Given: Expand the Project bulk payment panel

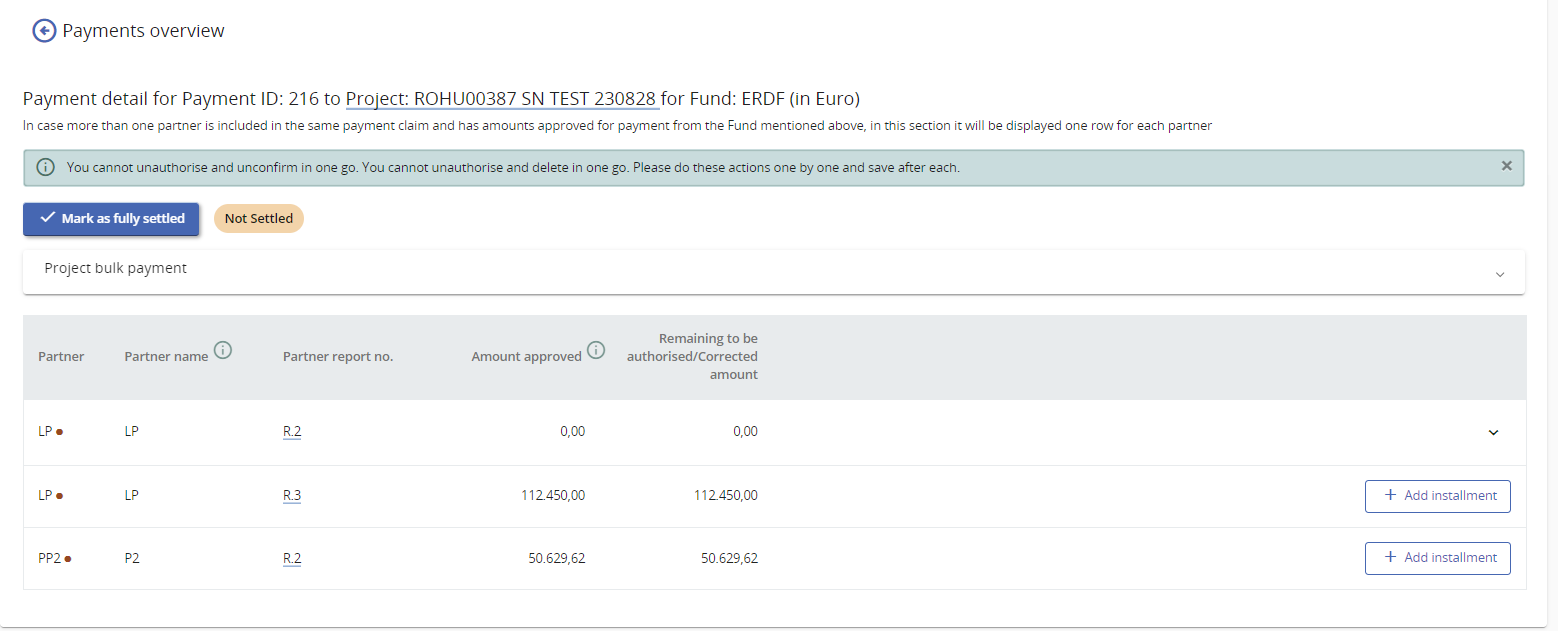Looking at the screenshot, I should point(1499,274).
